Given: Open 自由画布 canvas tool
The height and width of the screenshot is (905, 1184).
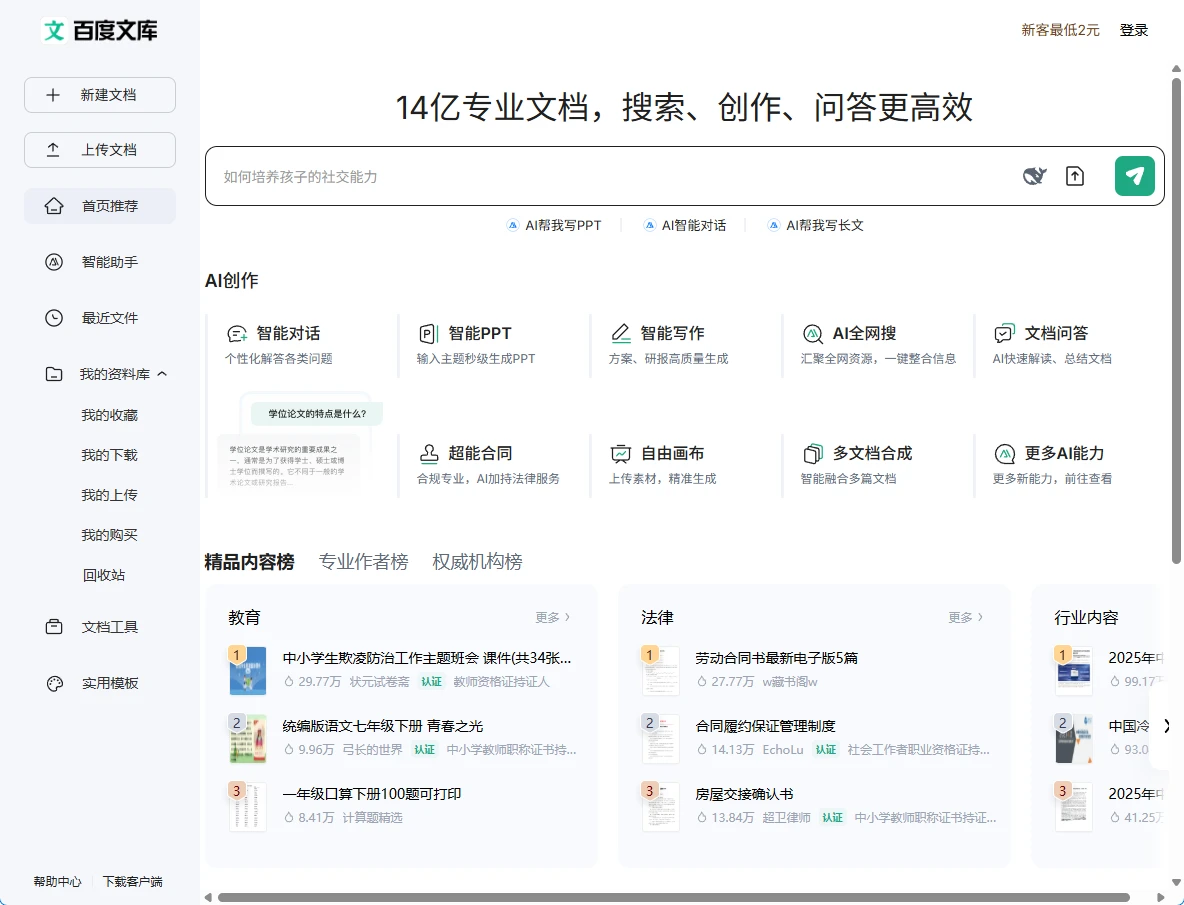Looking at the screenshot, I should [672, 454].
